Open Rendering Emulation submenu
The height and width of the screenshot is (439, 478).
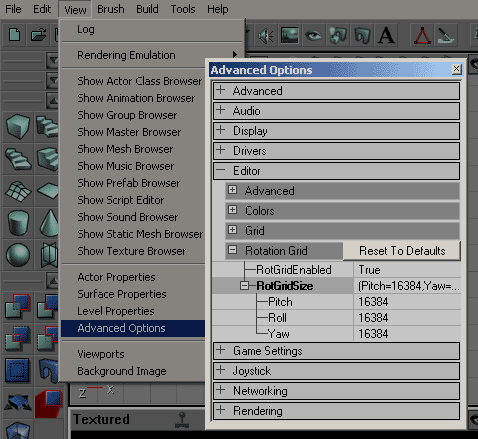click(152, 55)
